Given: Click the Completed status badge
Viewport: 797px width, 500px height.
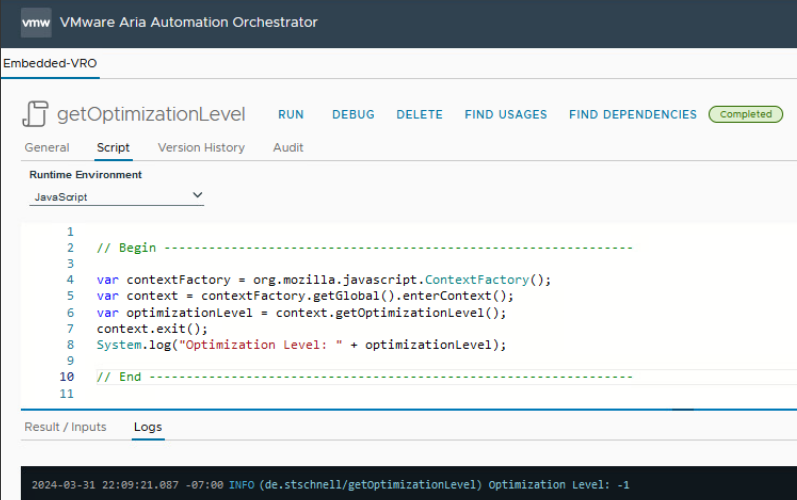Looking at the screenshot, I should [x=746, y=114].
